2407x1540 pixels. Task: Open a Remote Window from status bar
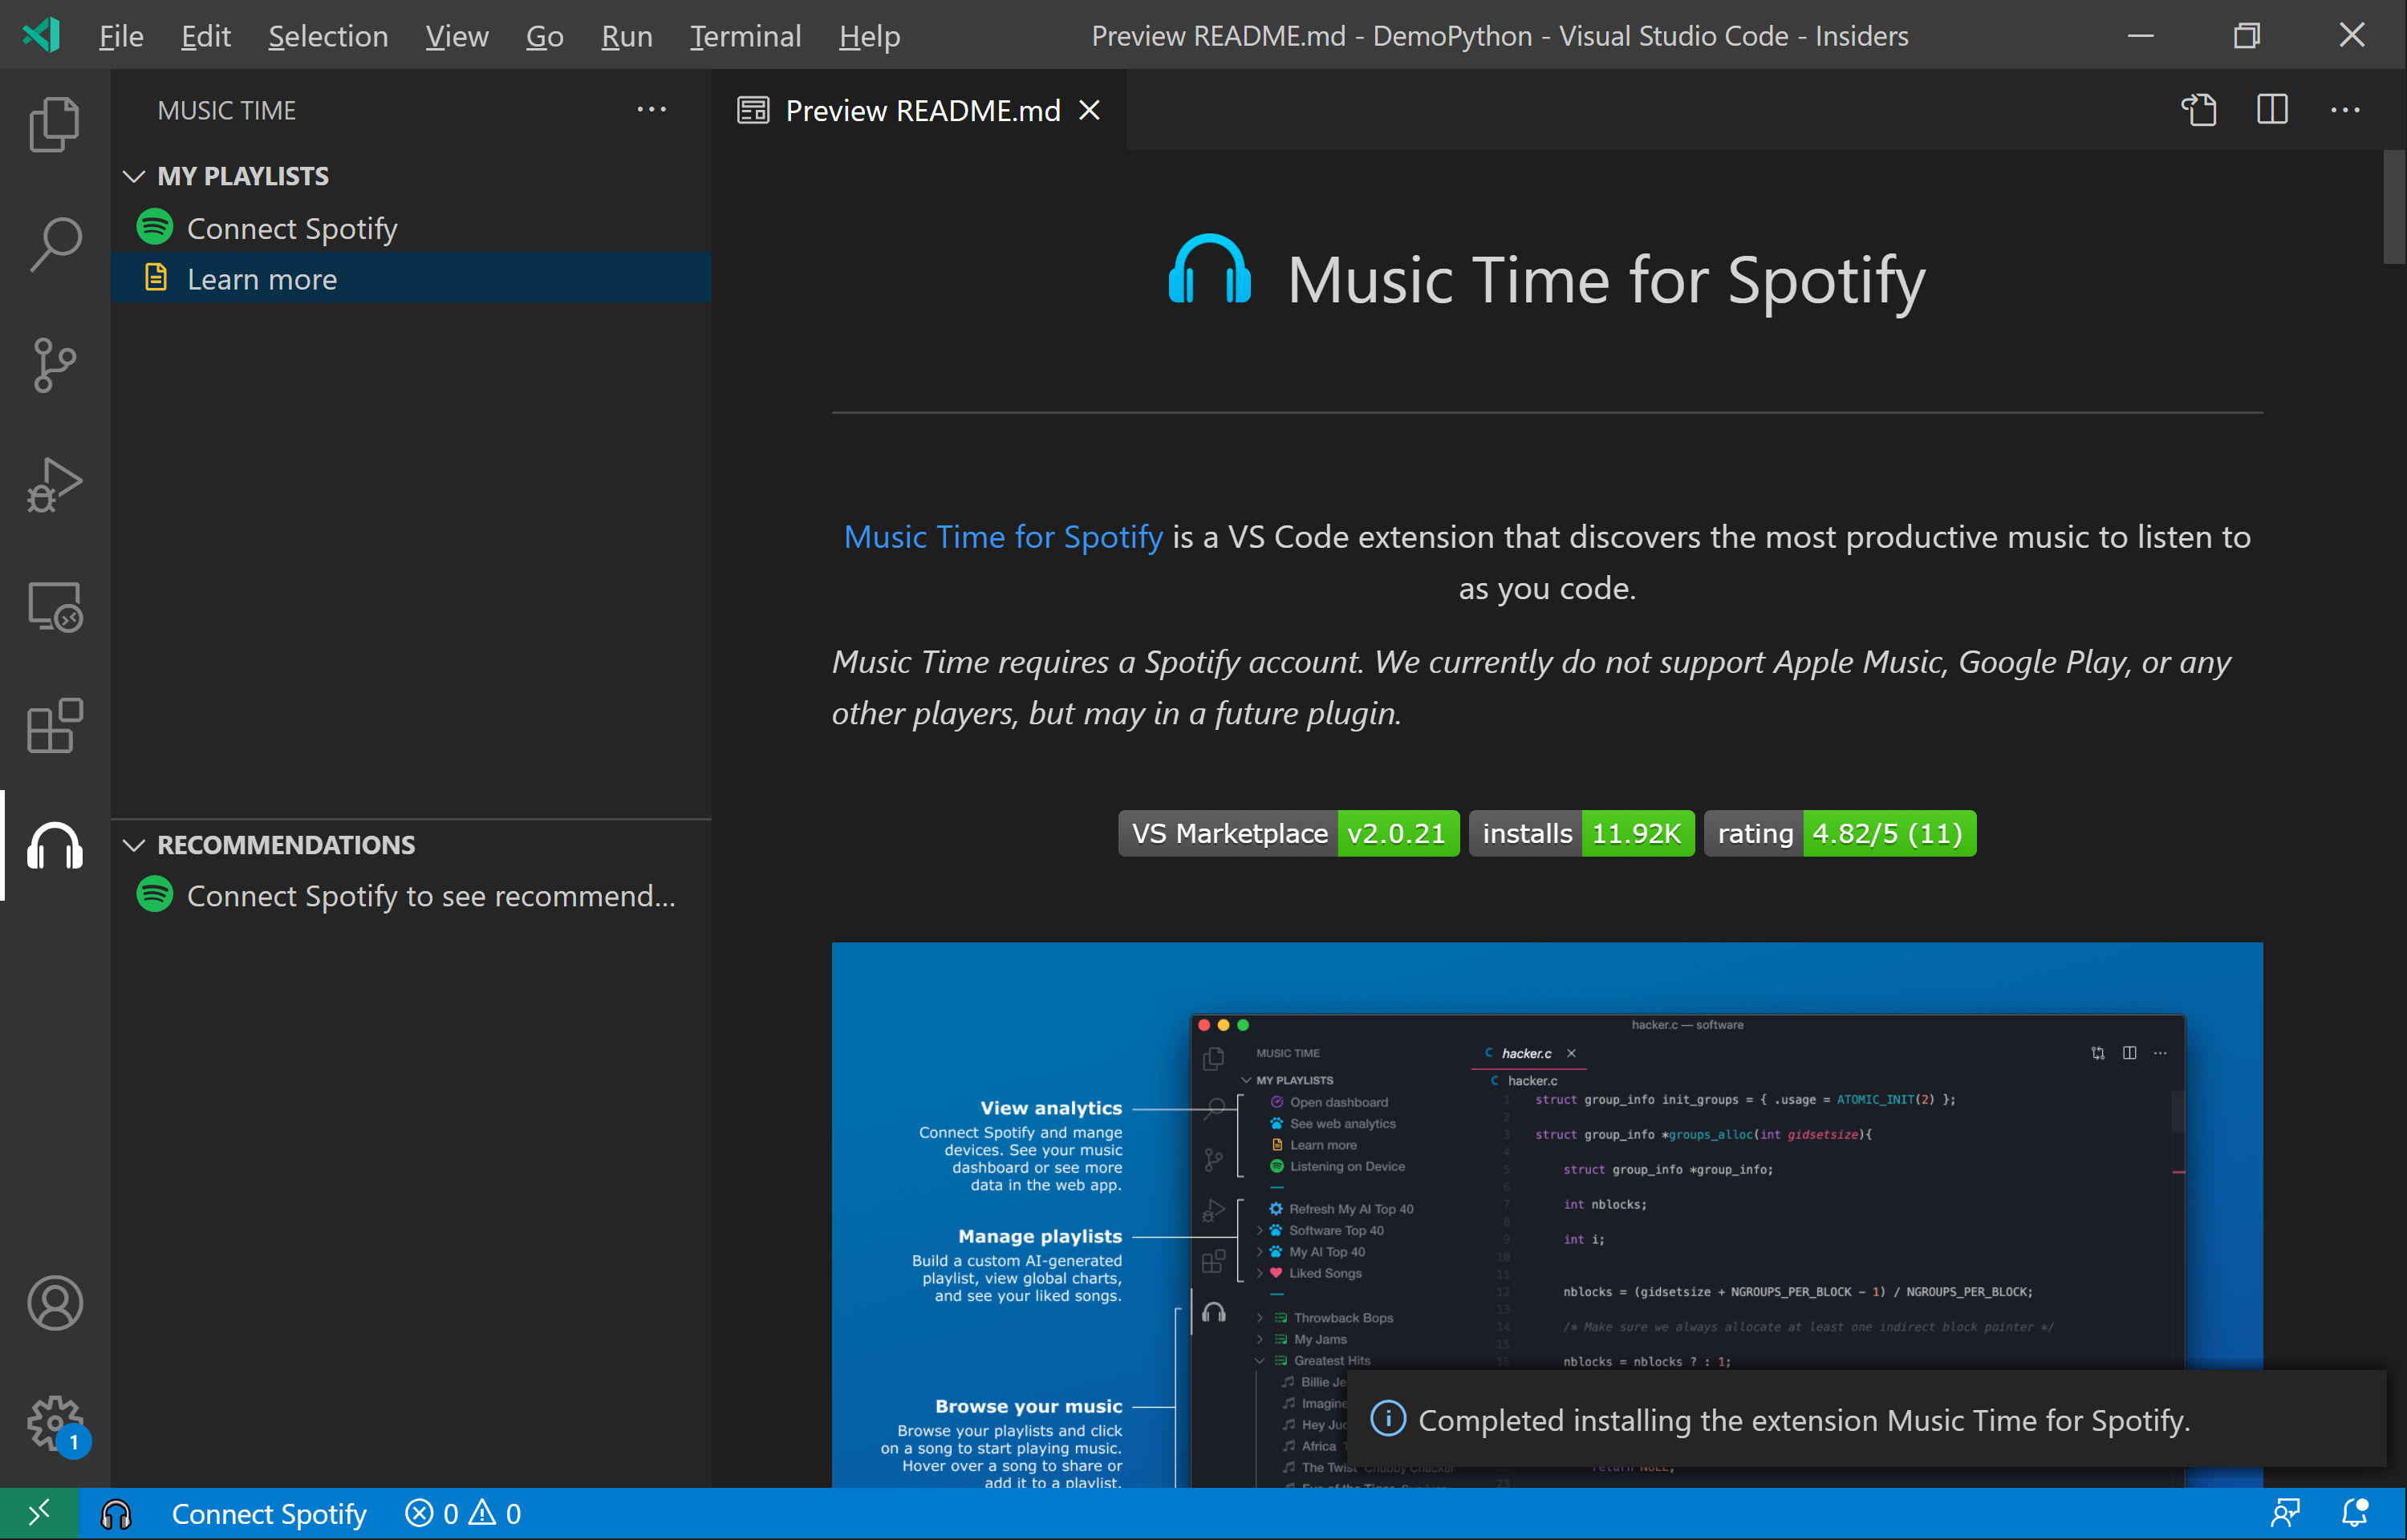[40, 1513]
